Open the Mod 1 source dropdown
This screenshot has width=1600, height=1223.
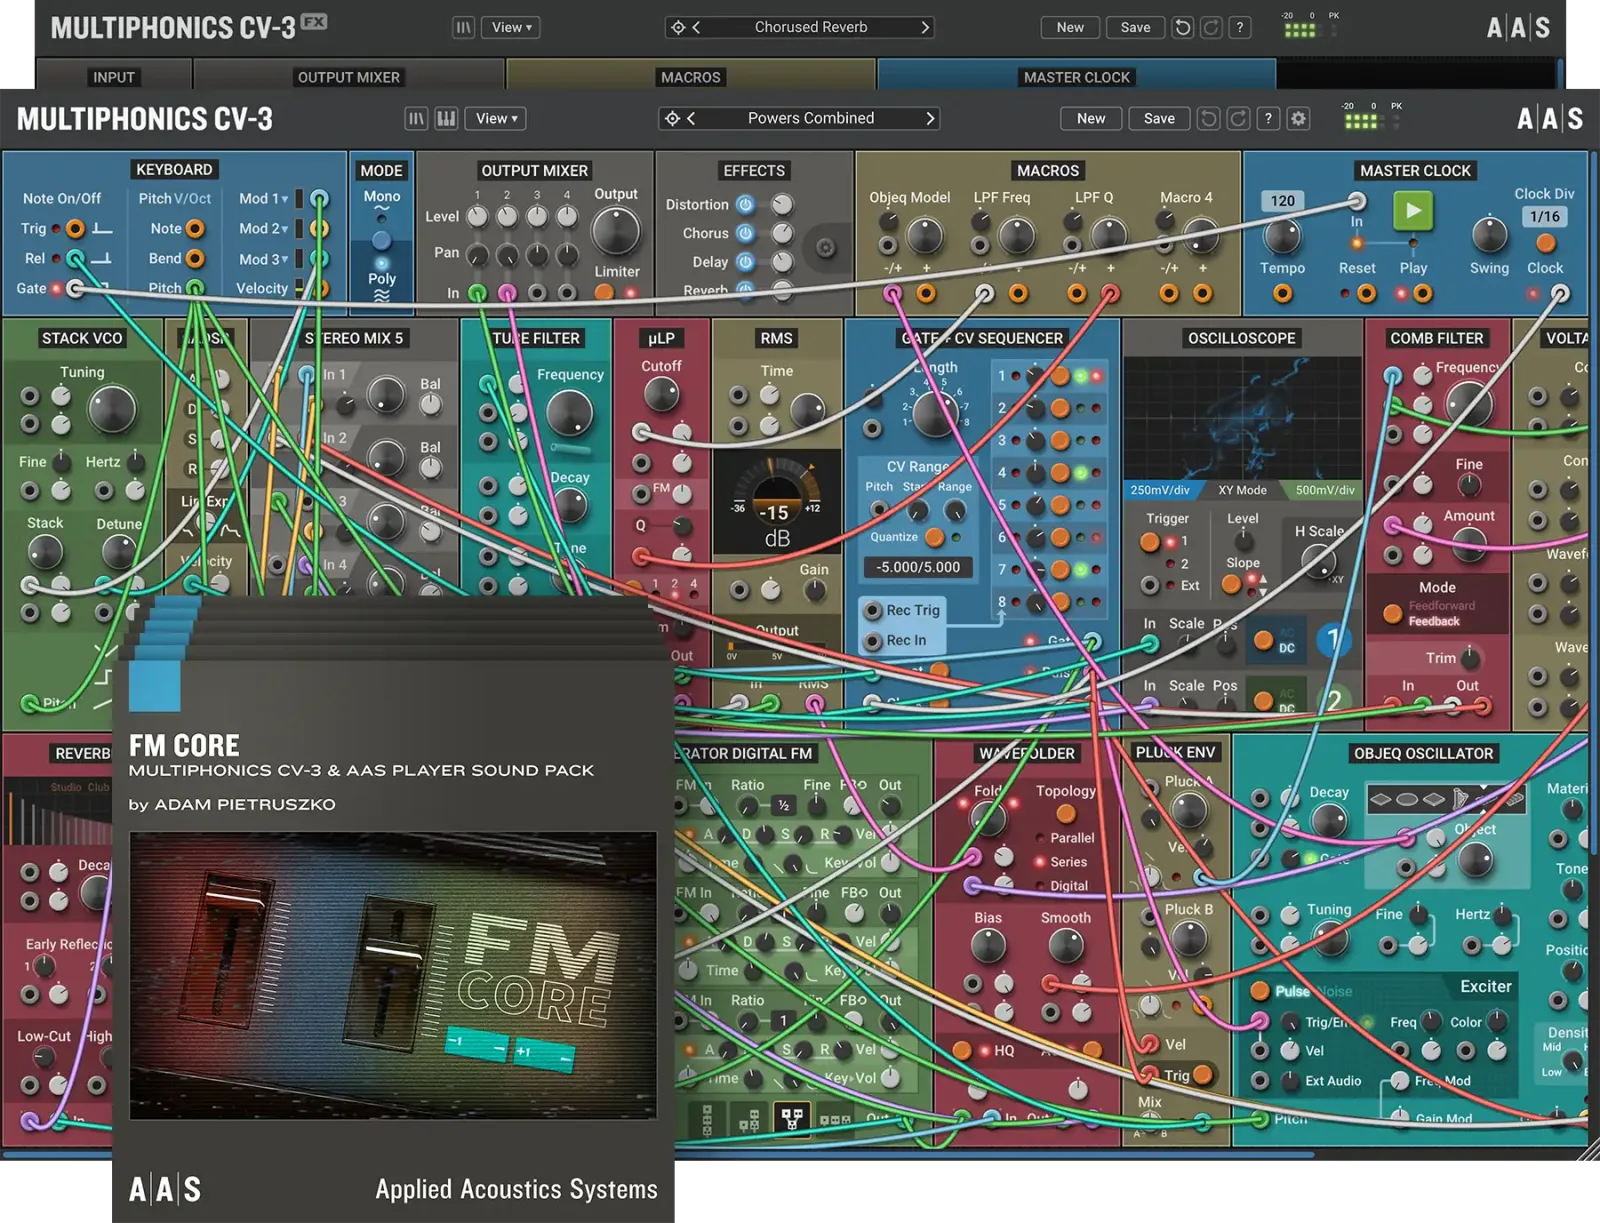tap(264, 199)
